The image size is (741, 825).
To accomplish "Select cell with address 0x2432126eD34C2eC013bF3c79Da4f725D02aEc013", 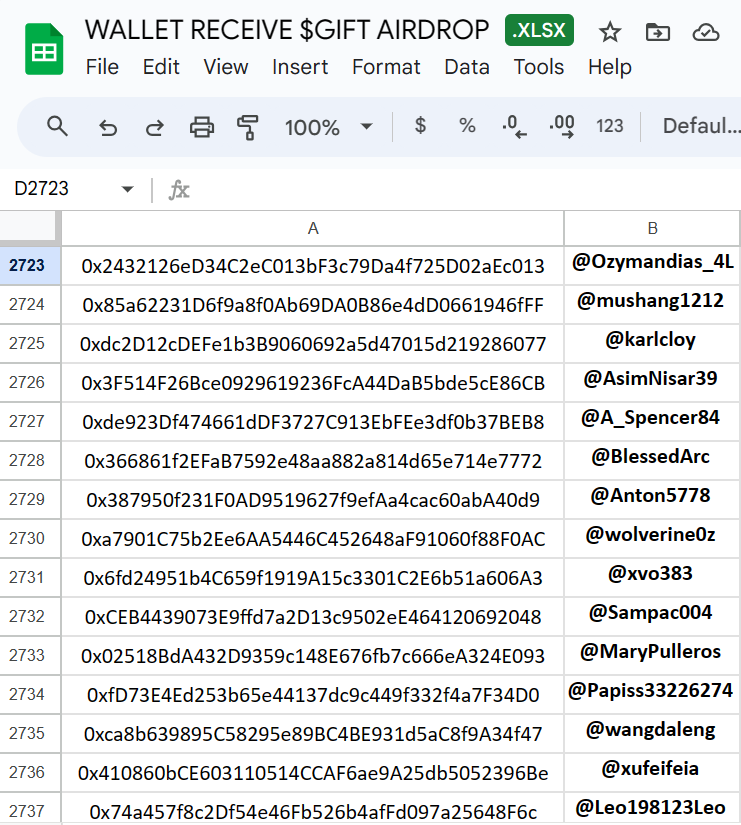I will point(313,266).
